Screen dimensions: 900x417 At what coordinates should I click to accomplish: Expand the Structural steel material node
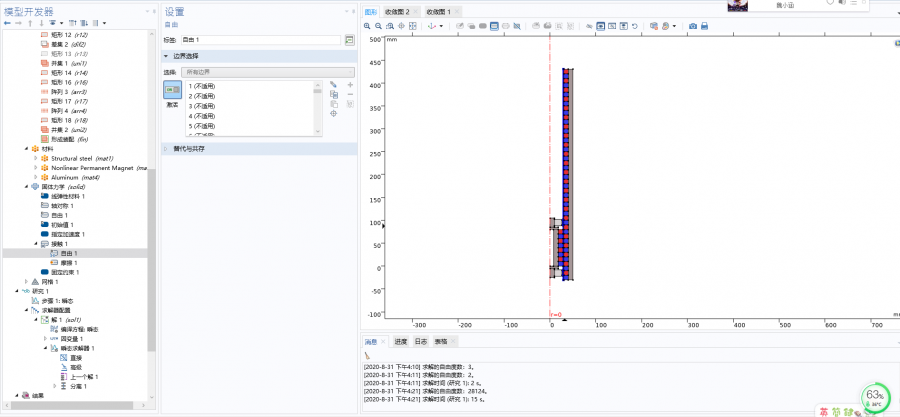(36, 158)
